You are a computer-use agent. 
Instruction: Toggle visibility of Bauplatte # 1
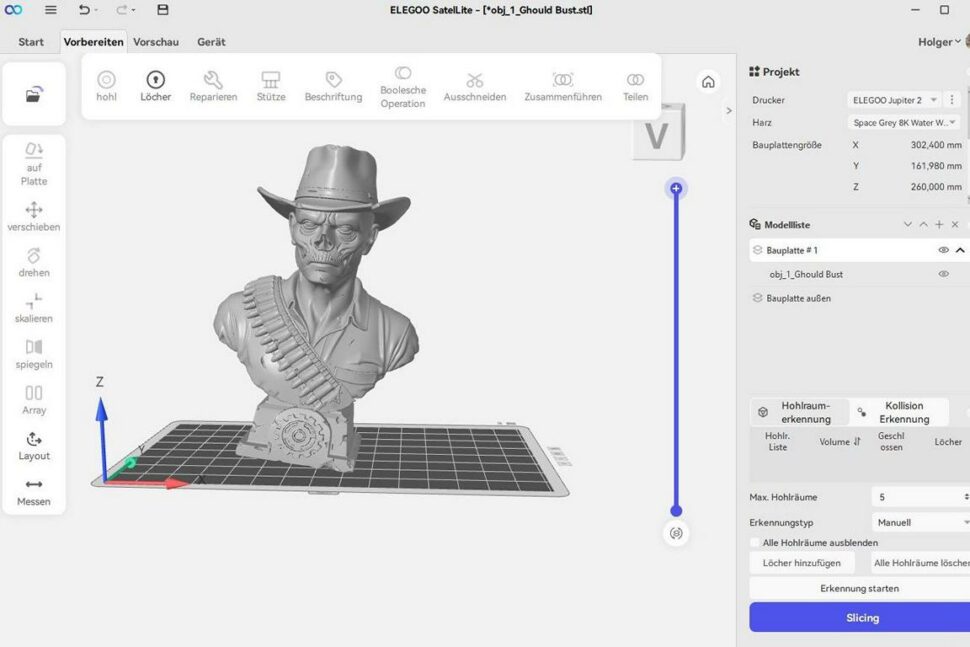pyautogui.click(x=943, y=250)
